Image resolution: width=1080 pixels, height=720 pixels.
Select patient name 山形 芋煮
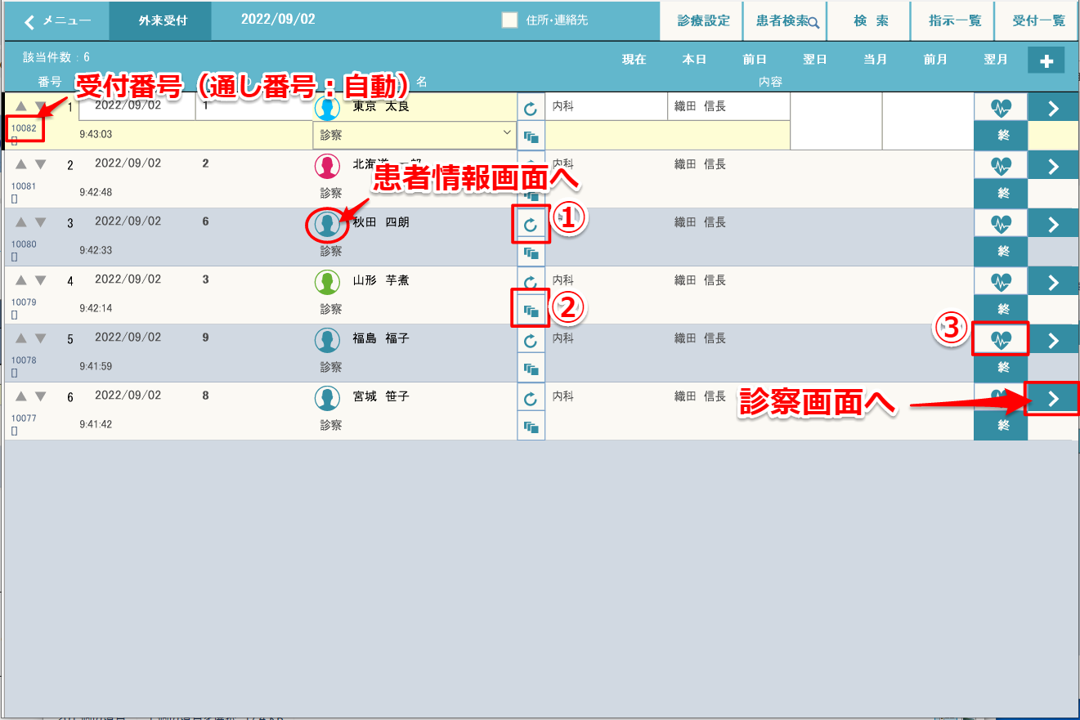381,280
